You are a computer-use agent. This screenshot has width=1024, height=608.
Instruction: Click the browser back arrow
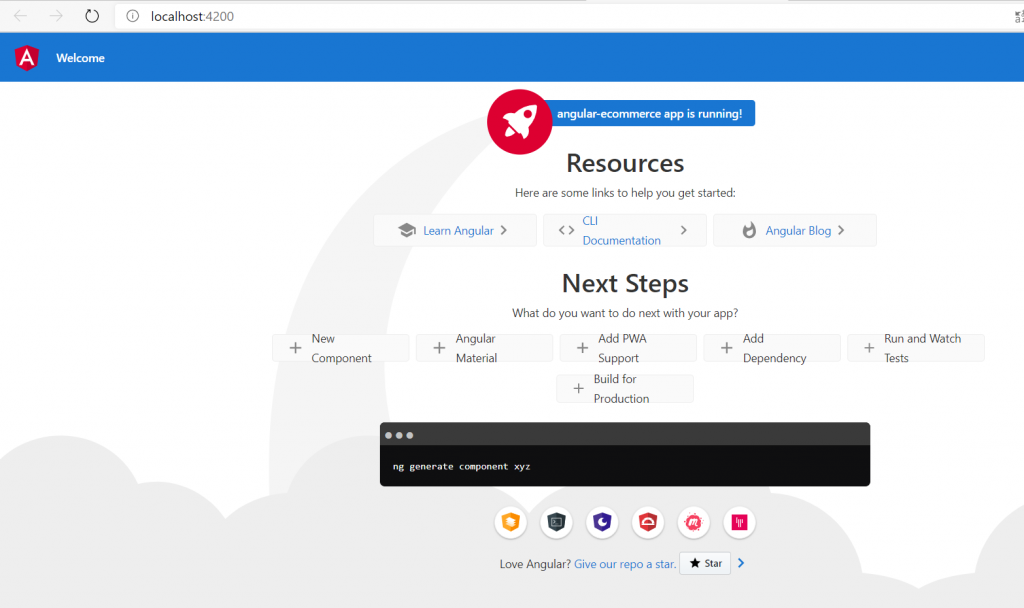tap(20, 16)
